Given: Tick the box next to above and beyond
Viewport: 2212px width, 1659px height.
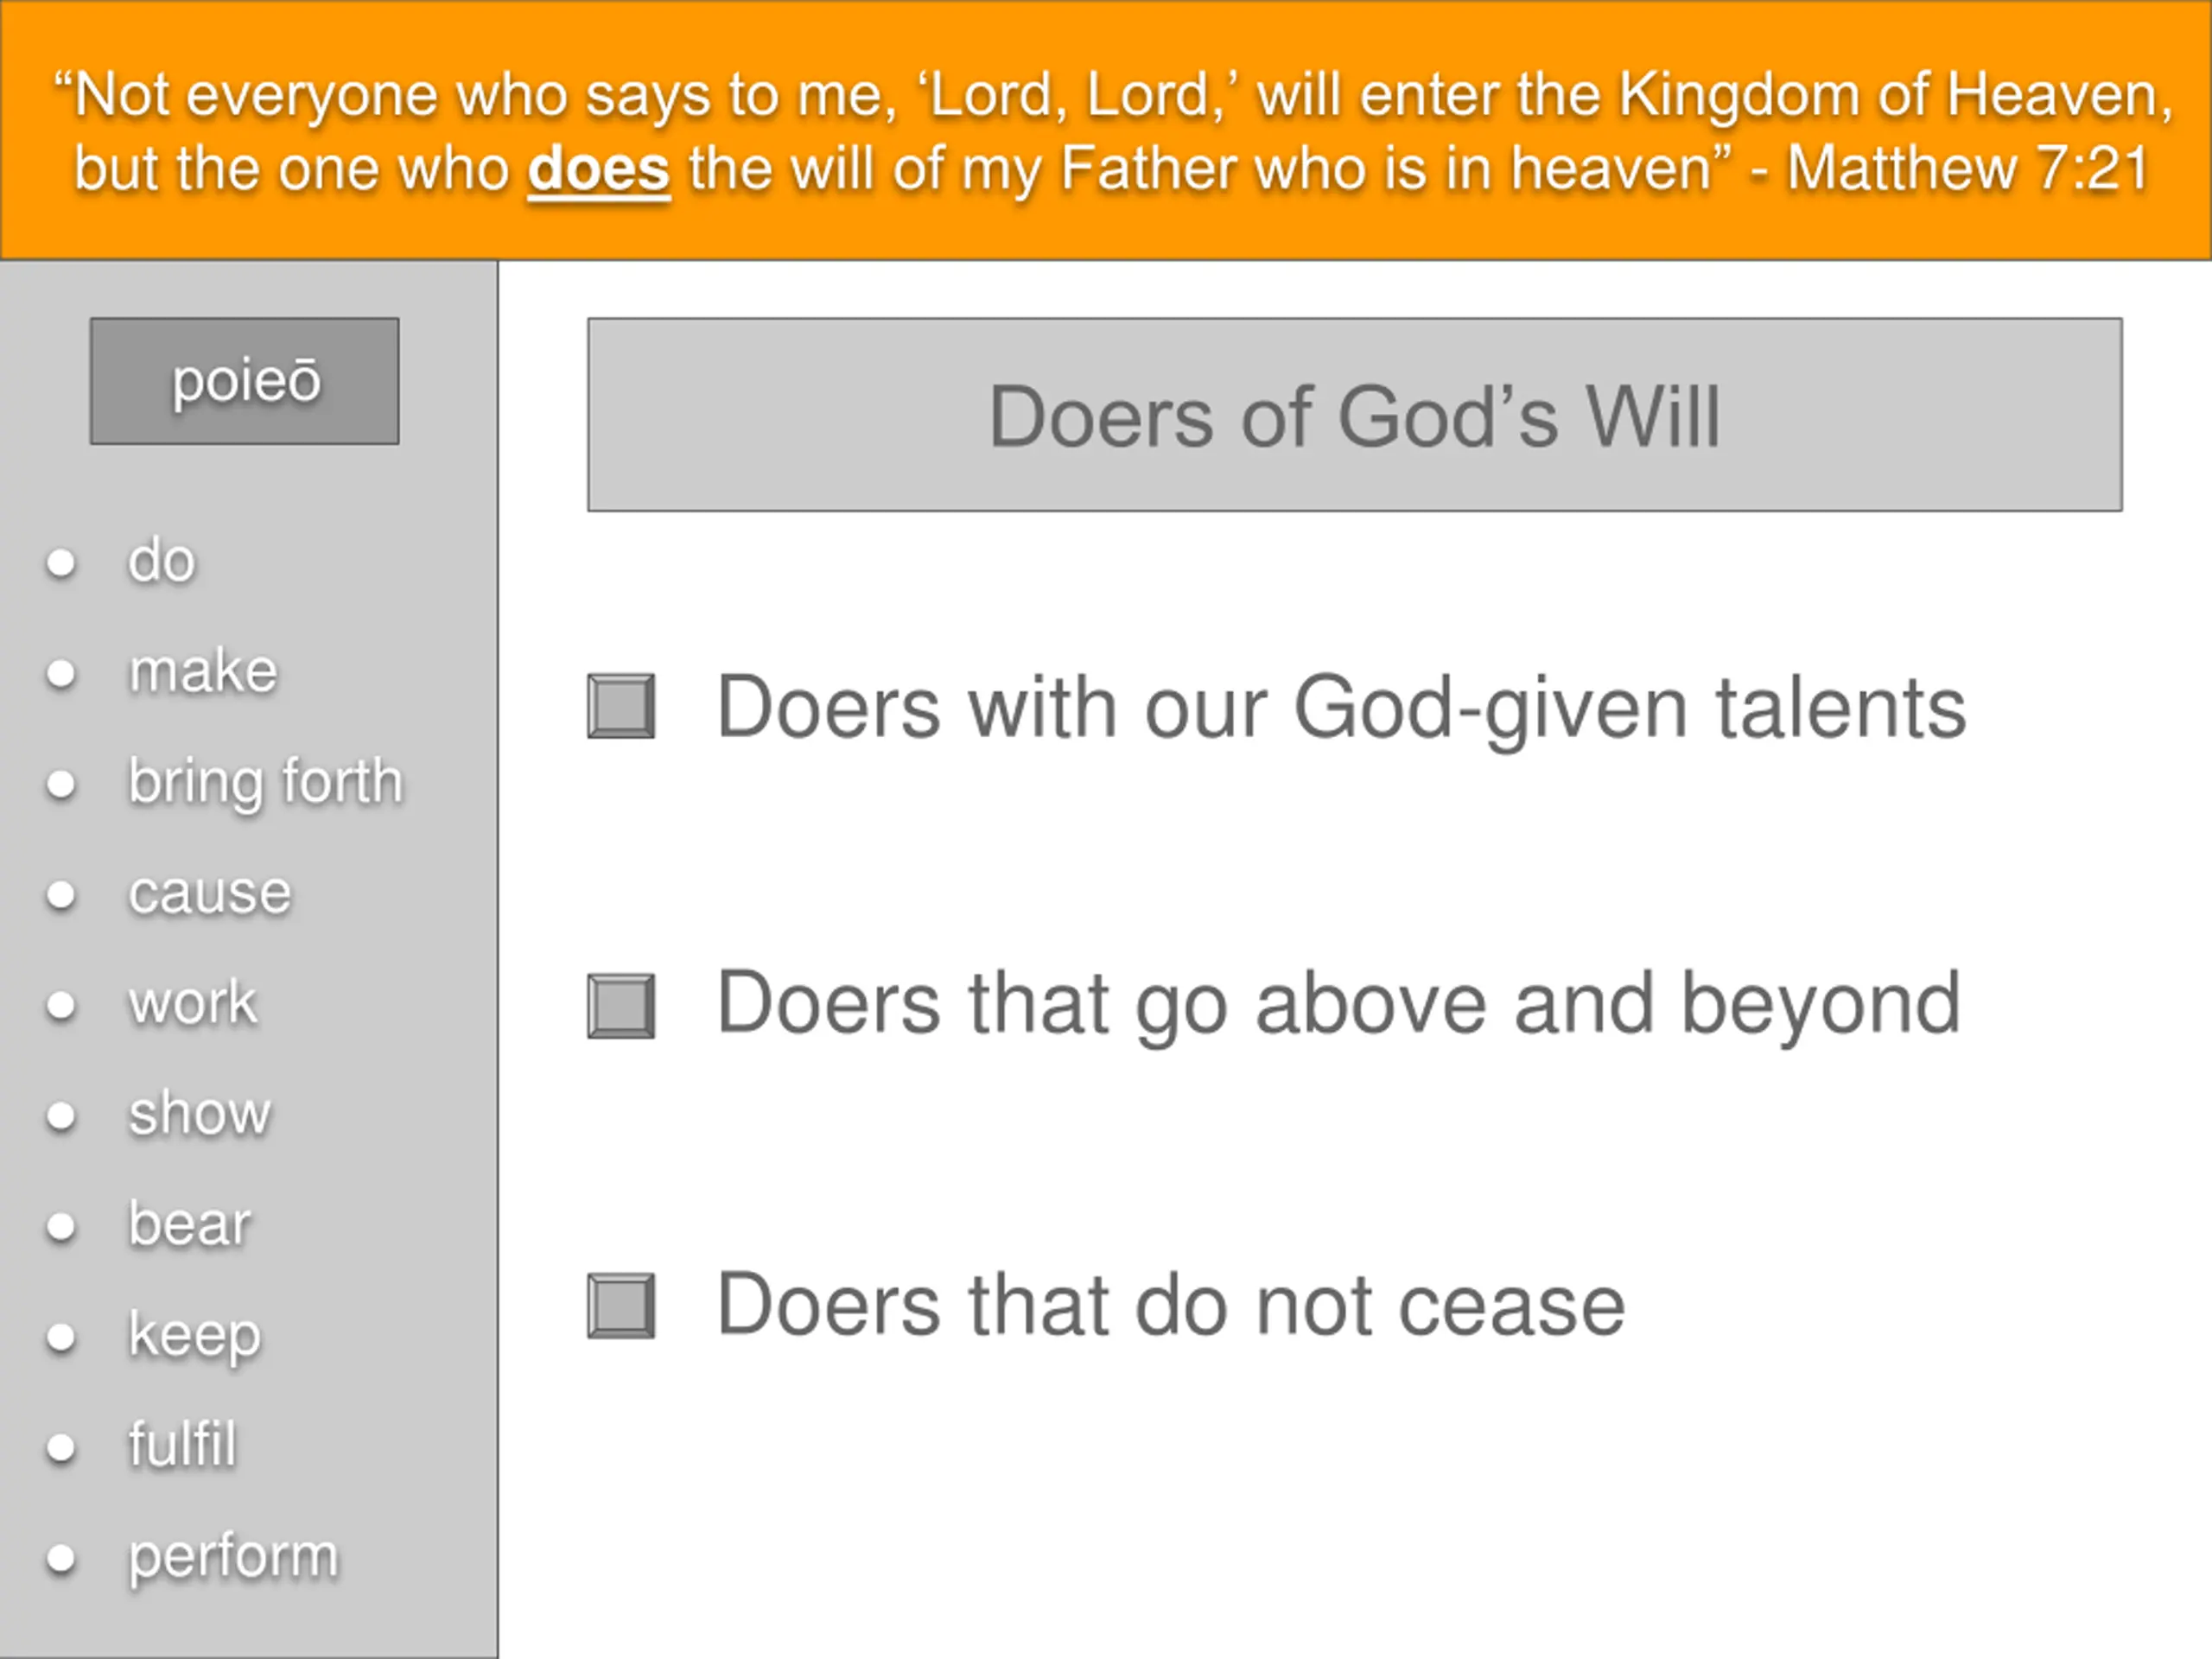Looking at the screenshot, I should coord(621,1006).
